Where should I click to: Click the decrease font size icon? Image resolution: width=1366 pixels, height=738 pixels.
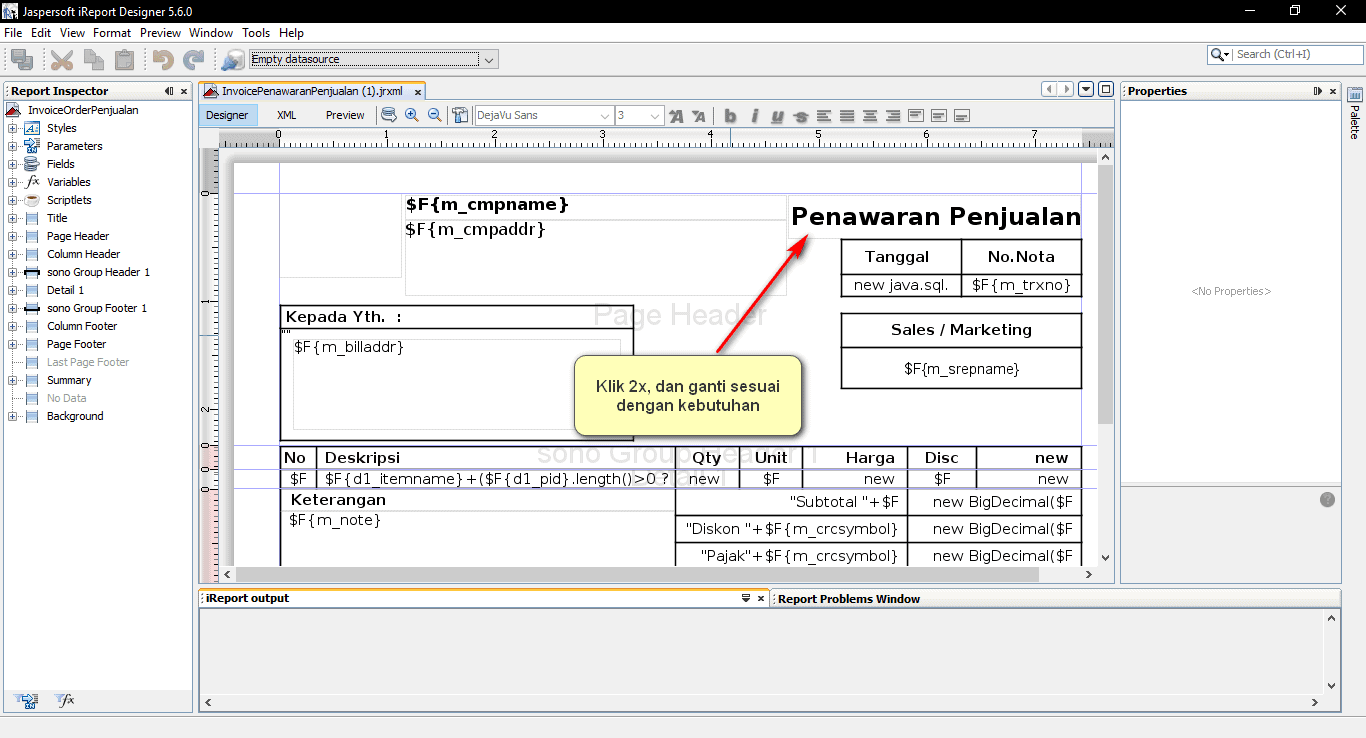(x=699, y=116)
